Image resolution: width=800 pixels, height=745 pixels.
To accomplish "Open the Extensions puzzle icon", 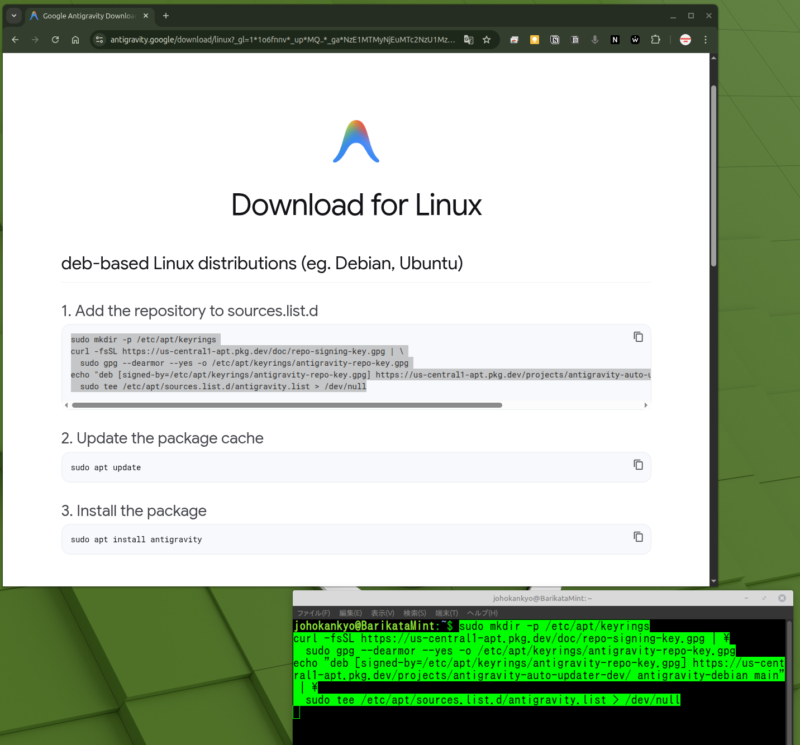I will pyautogui.click(x=656, y=40).
